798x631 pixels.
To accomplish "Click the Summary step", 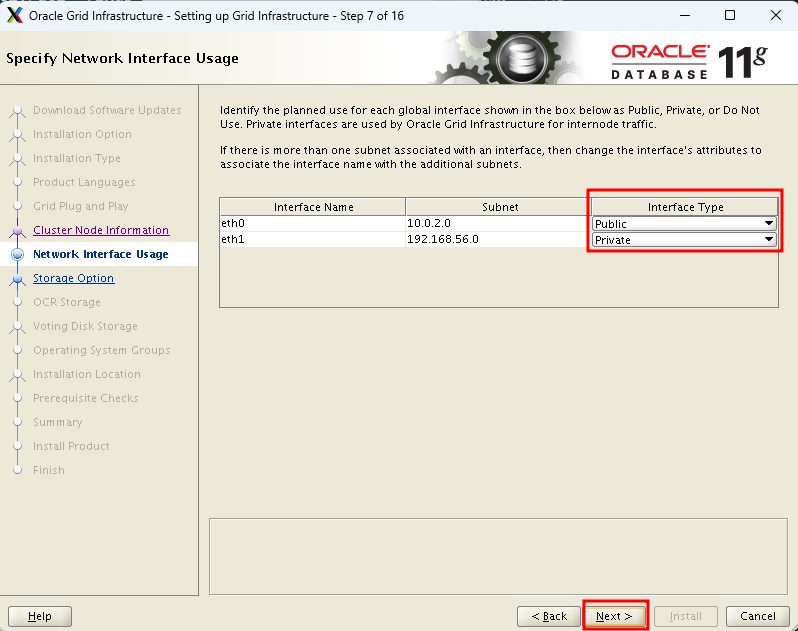I will pyautogui.click(x=58, y=422).
